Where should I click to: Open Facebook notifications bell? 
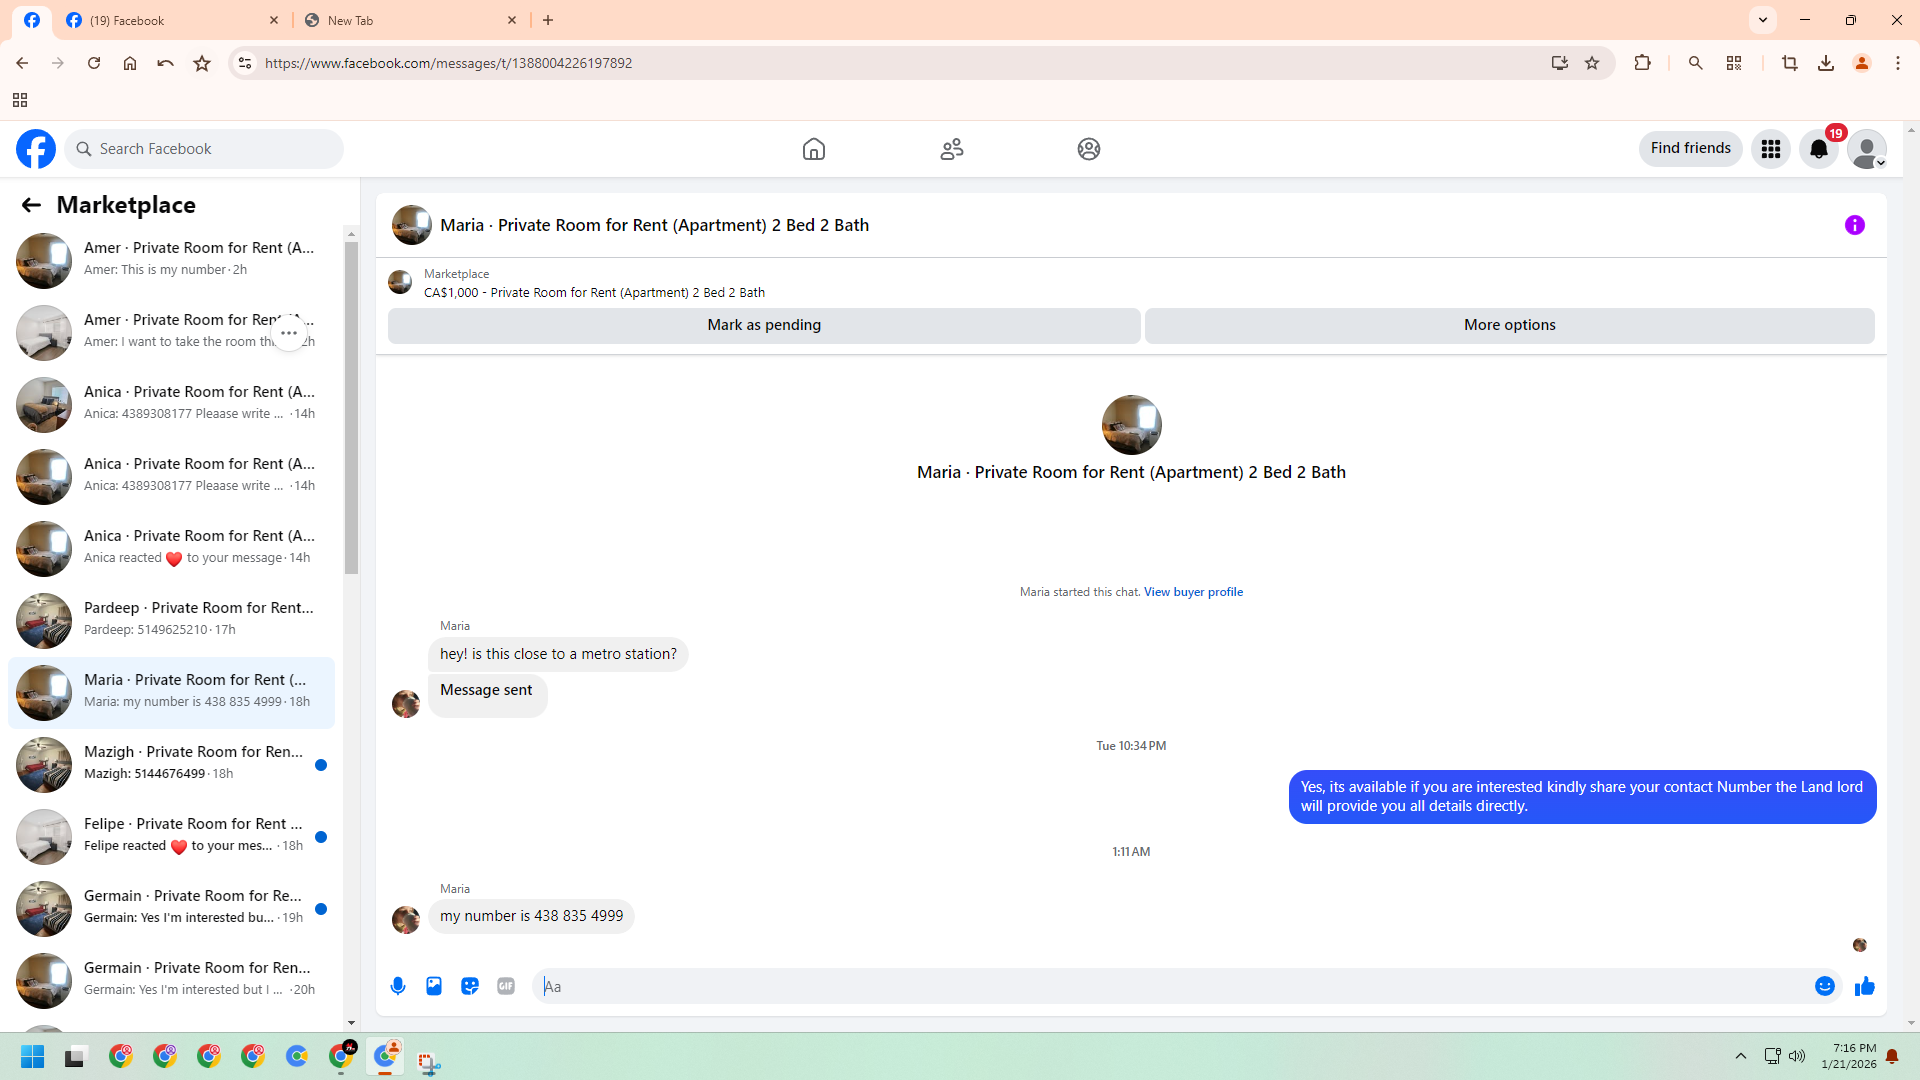[x=1818, y=149]
